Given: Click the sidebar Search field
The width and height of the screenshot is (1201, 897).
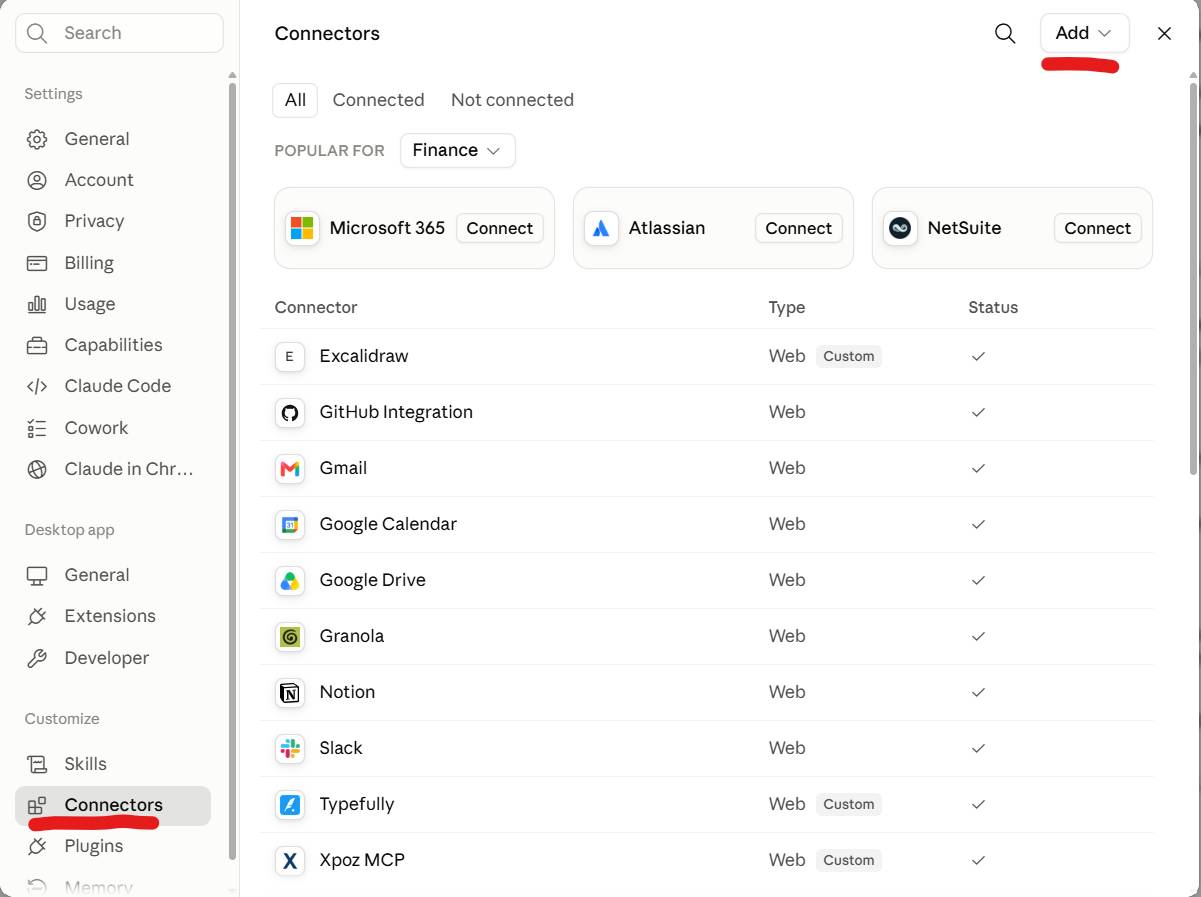Looking at the screenshot, I should click(x=119, y=33).
